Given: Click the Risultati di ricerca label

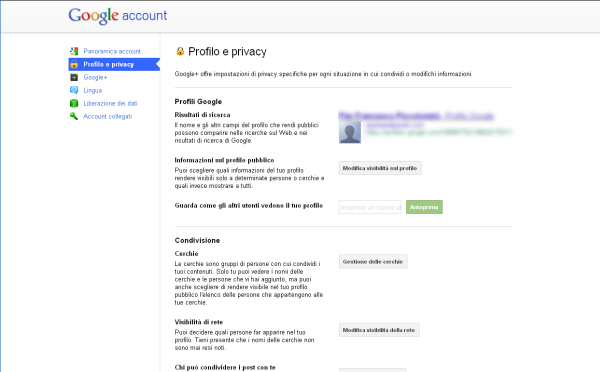Looking at the screenshot, I should point(202,115).
